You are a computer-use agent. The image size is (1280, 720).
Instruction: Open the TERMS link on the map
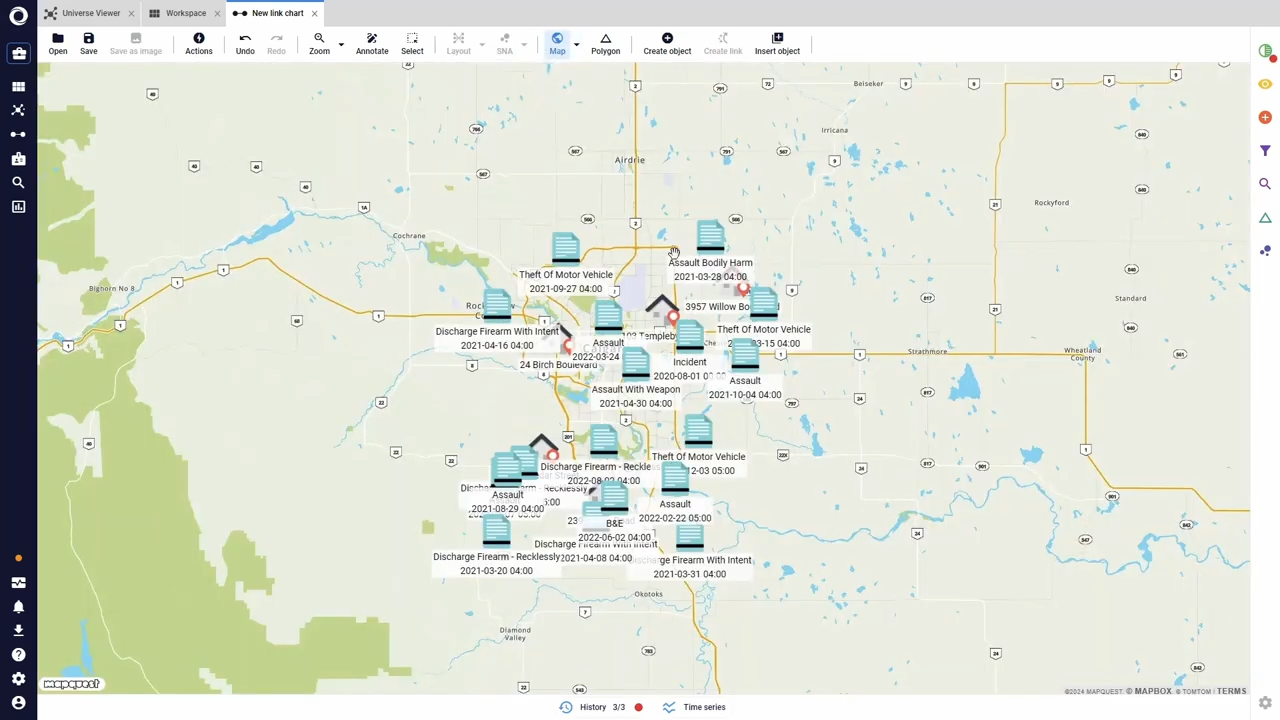(x=1231, y=691)
